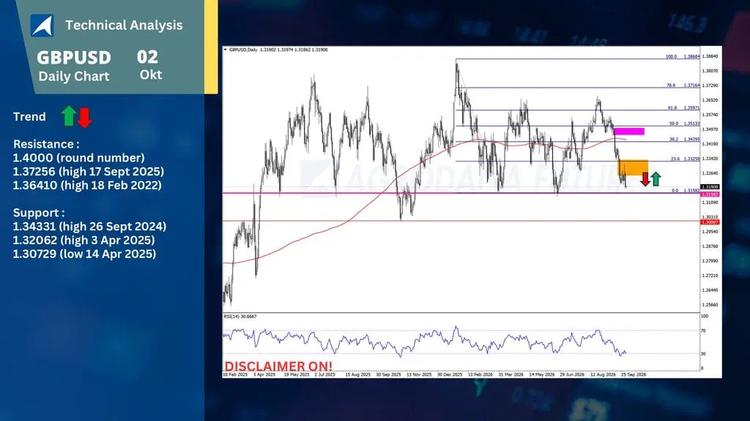Screen dimensions: 750x421
Task: Click '1.37256 (high 17 Sept 2025)'
Action: [x=88, y=171]
